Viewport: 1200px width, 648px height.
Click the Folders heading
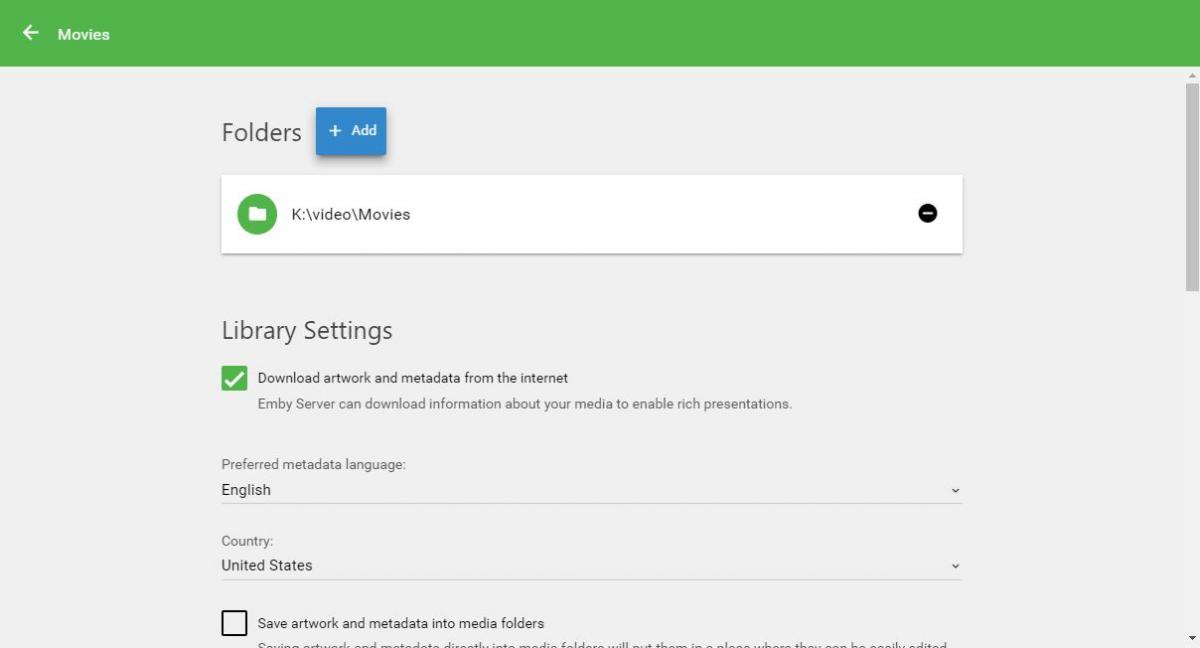pyautogui.click(x=261, y=133)
